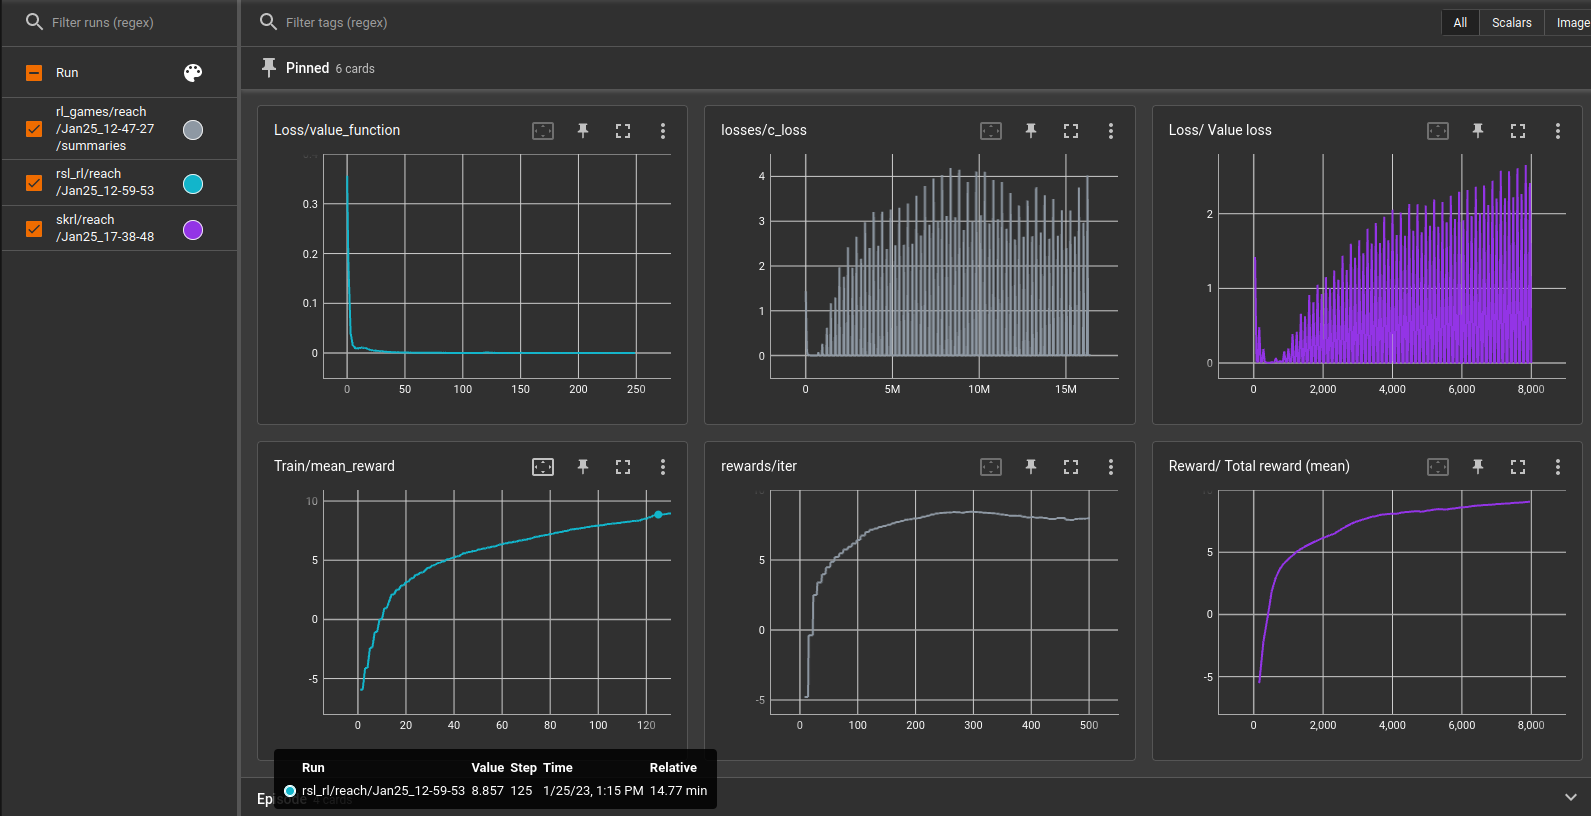Expand rewards/iter chart to full size
This screenshot has height=816, width=1591.
click(x=1071, y=467)
